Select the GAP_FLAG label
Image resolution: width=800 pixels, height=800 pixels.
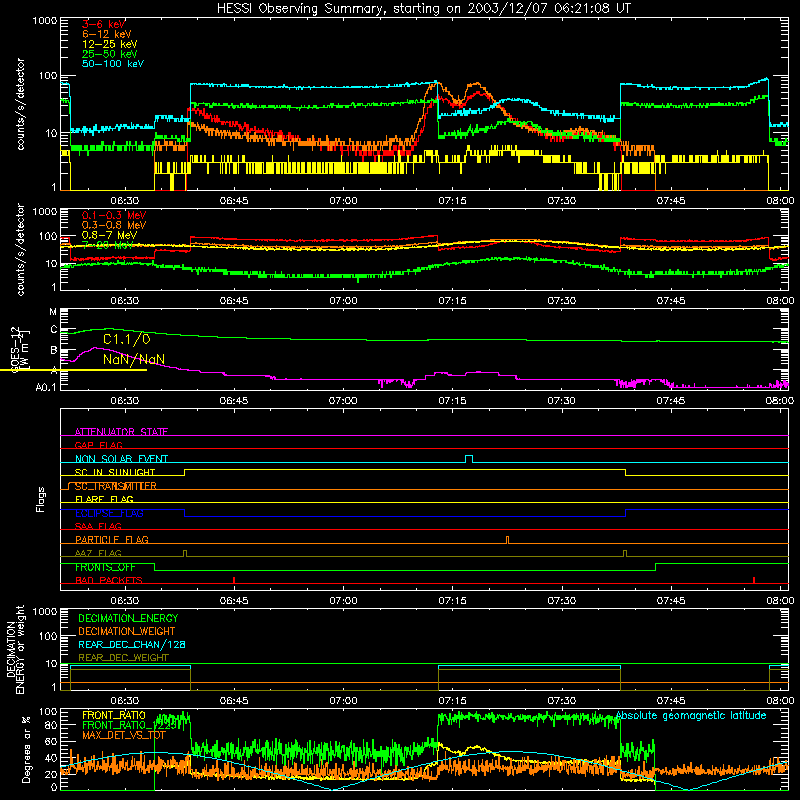click(98, 445)
